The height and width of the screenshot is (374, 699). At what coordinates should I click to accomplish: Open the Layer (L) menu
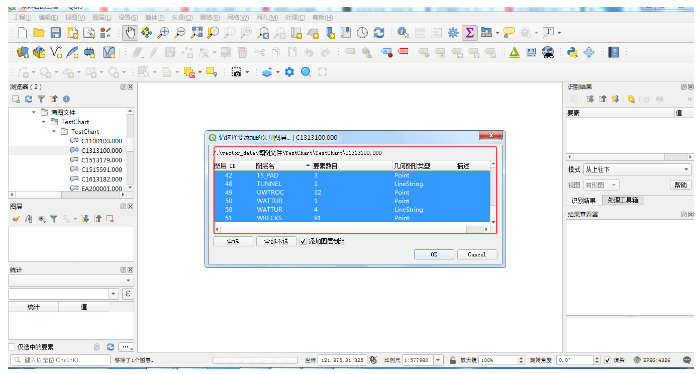[x=102, y=17]
